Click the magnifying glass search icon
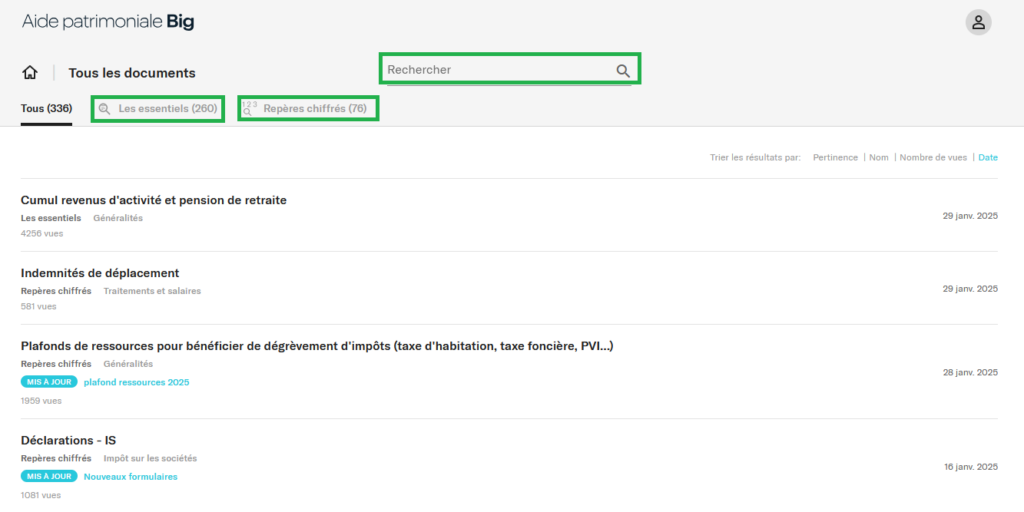Viewport: 1024px width, 512px height. (623, 71)
